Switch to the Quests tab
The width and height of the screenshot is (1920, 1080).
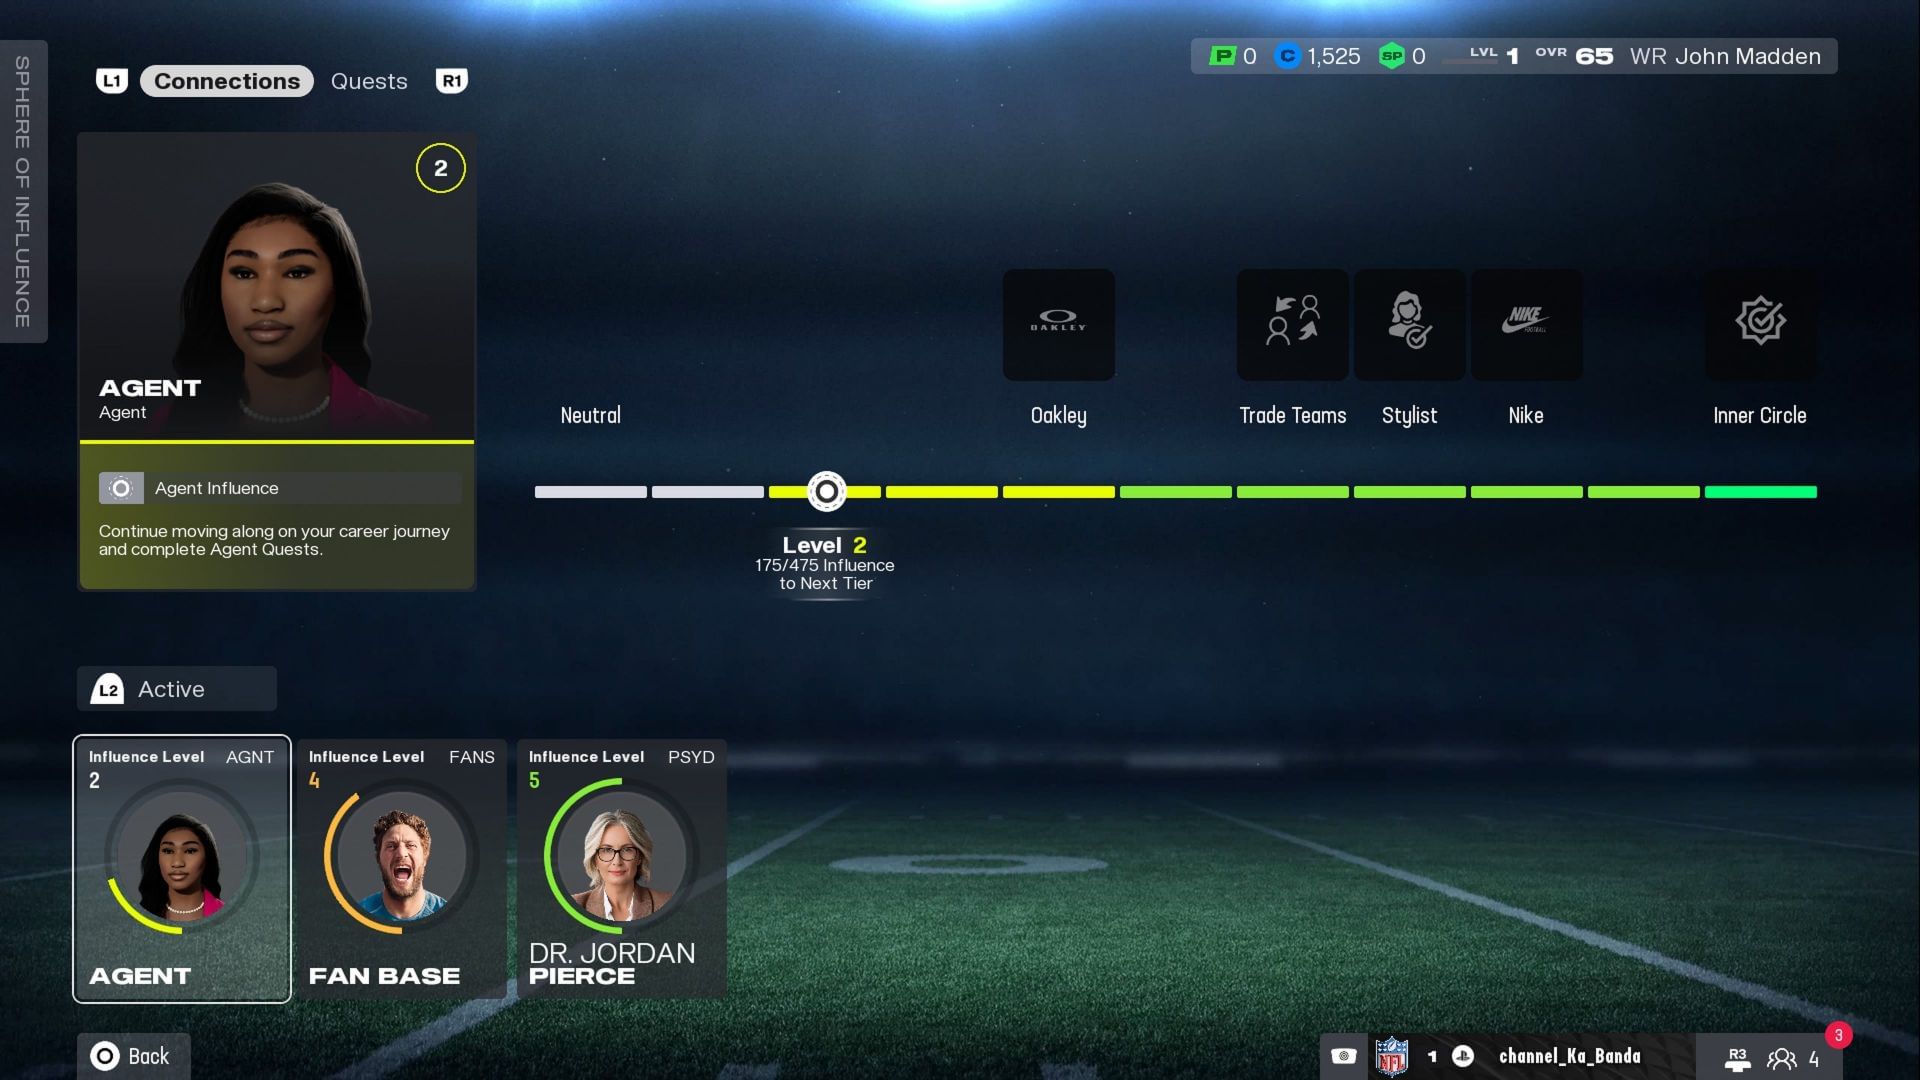coord(369,81)
